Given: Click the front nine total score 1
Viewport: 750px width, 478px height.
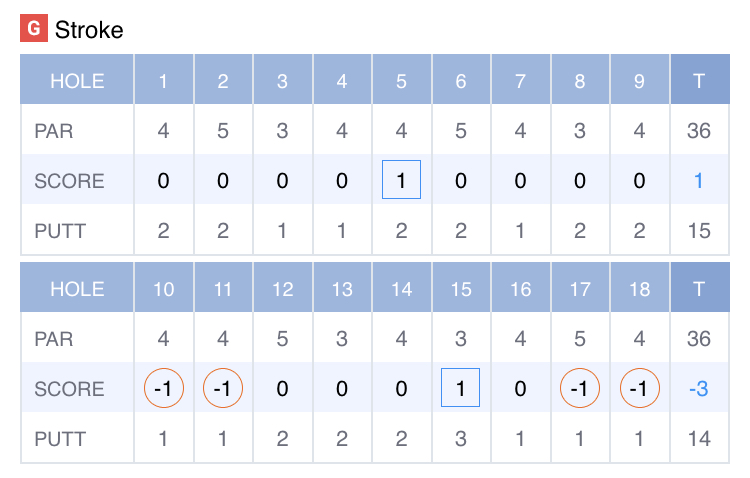Looking at the screenshot, I should click(699, 180).
